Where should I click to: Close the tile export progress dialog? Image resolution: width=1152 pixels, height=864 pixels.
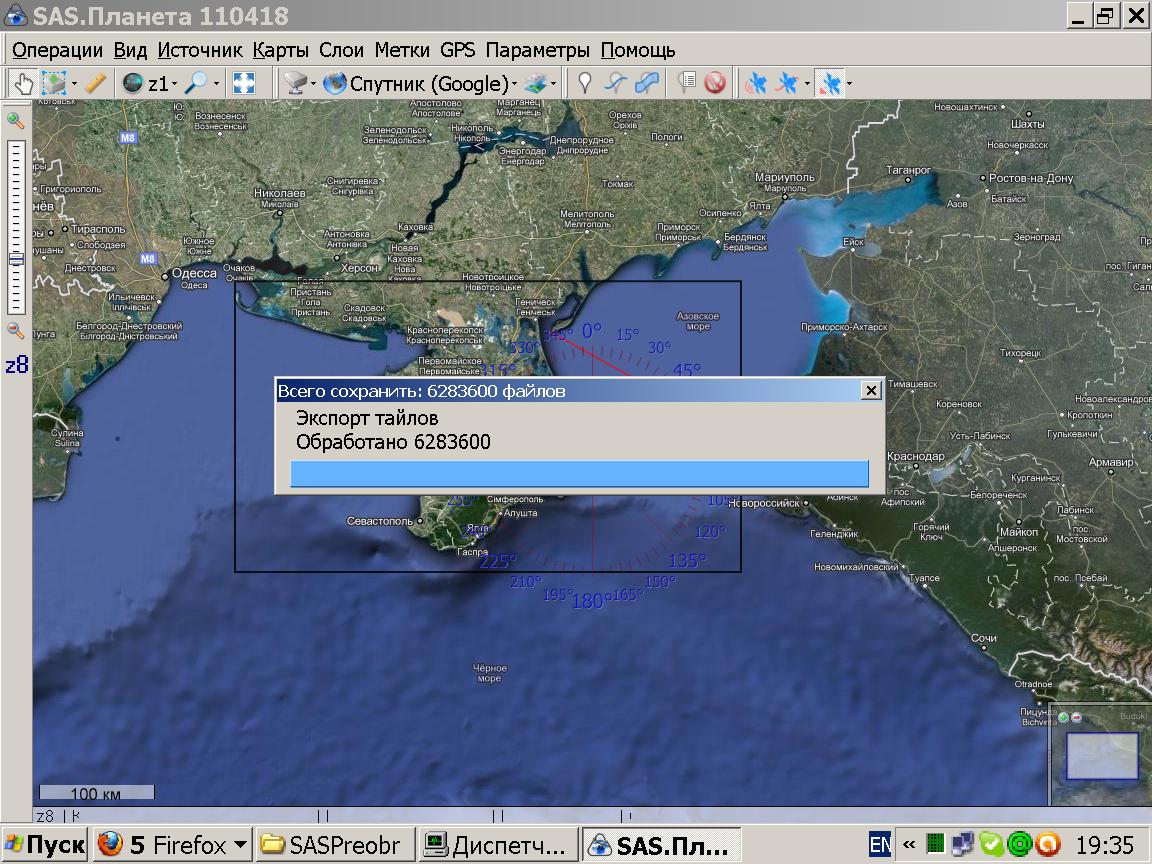click(x=871, y=391)
